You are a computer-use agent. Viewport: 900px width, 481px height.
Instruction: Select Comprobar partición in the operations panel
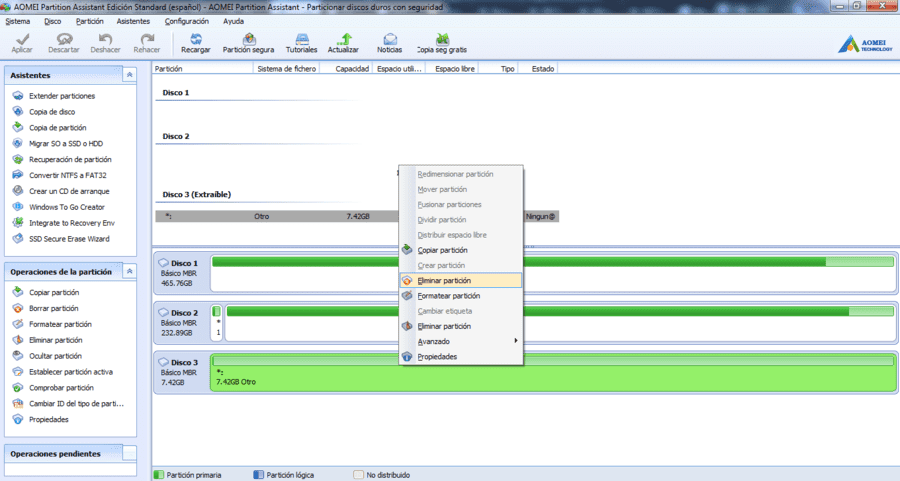click(61, 387)
